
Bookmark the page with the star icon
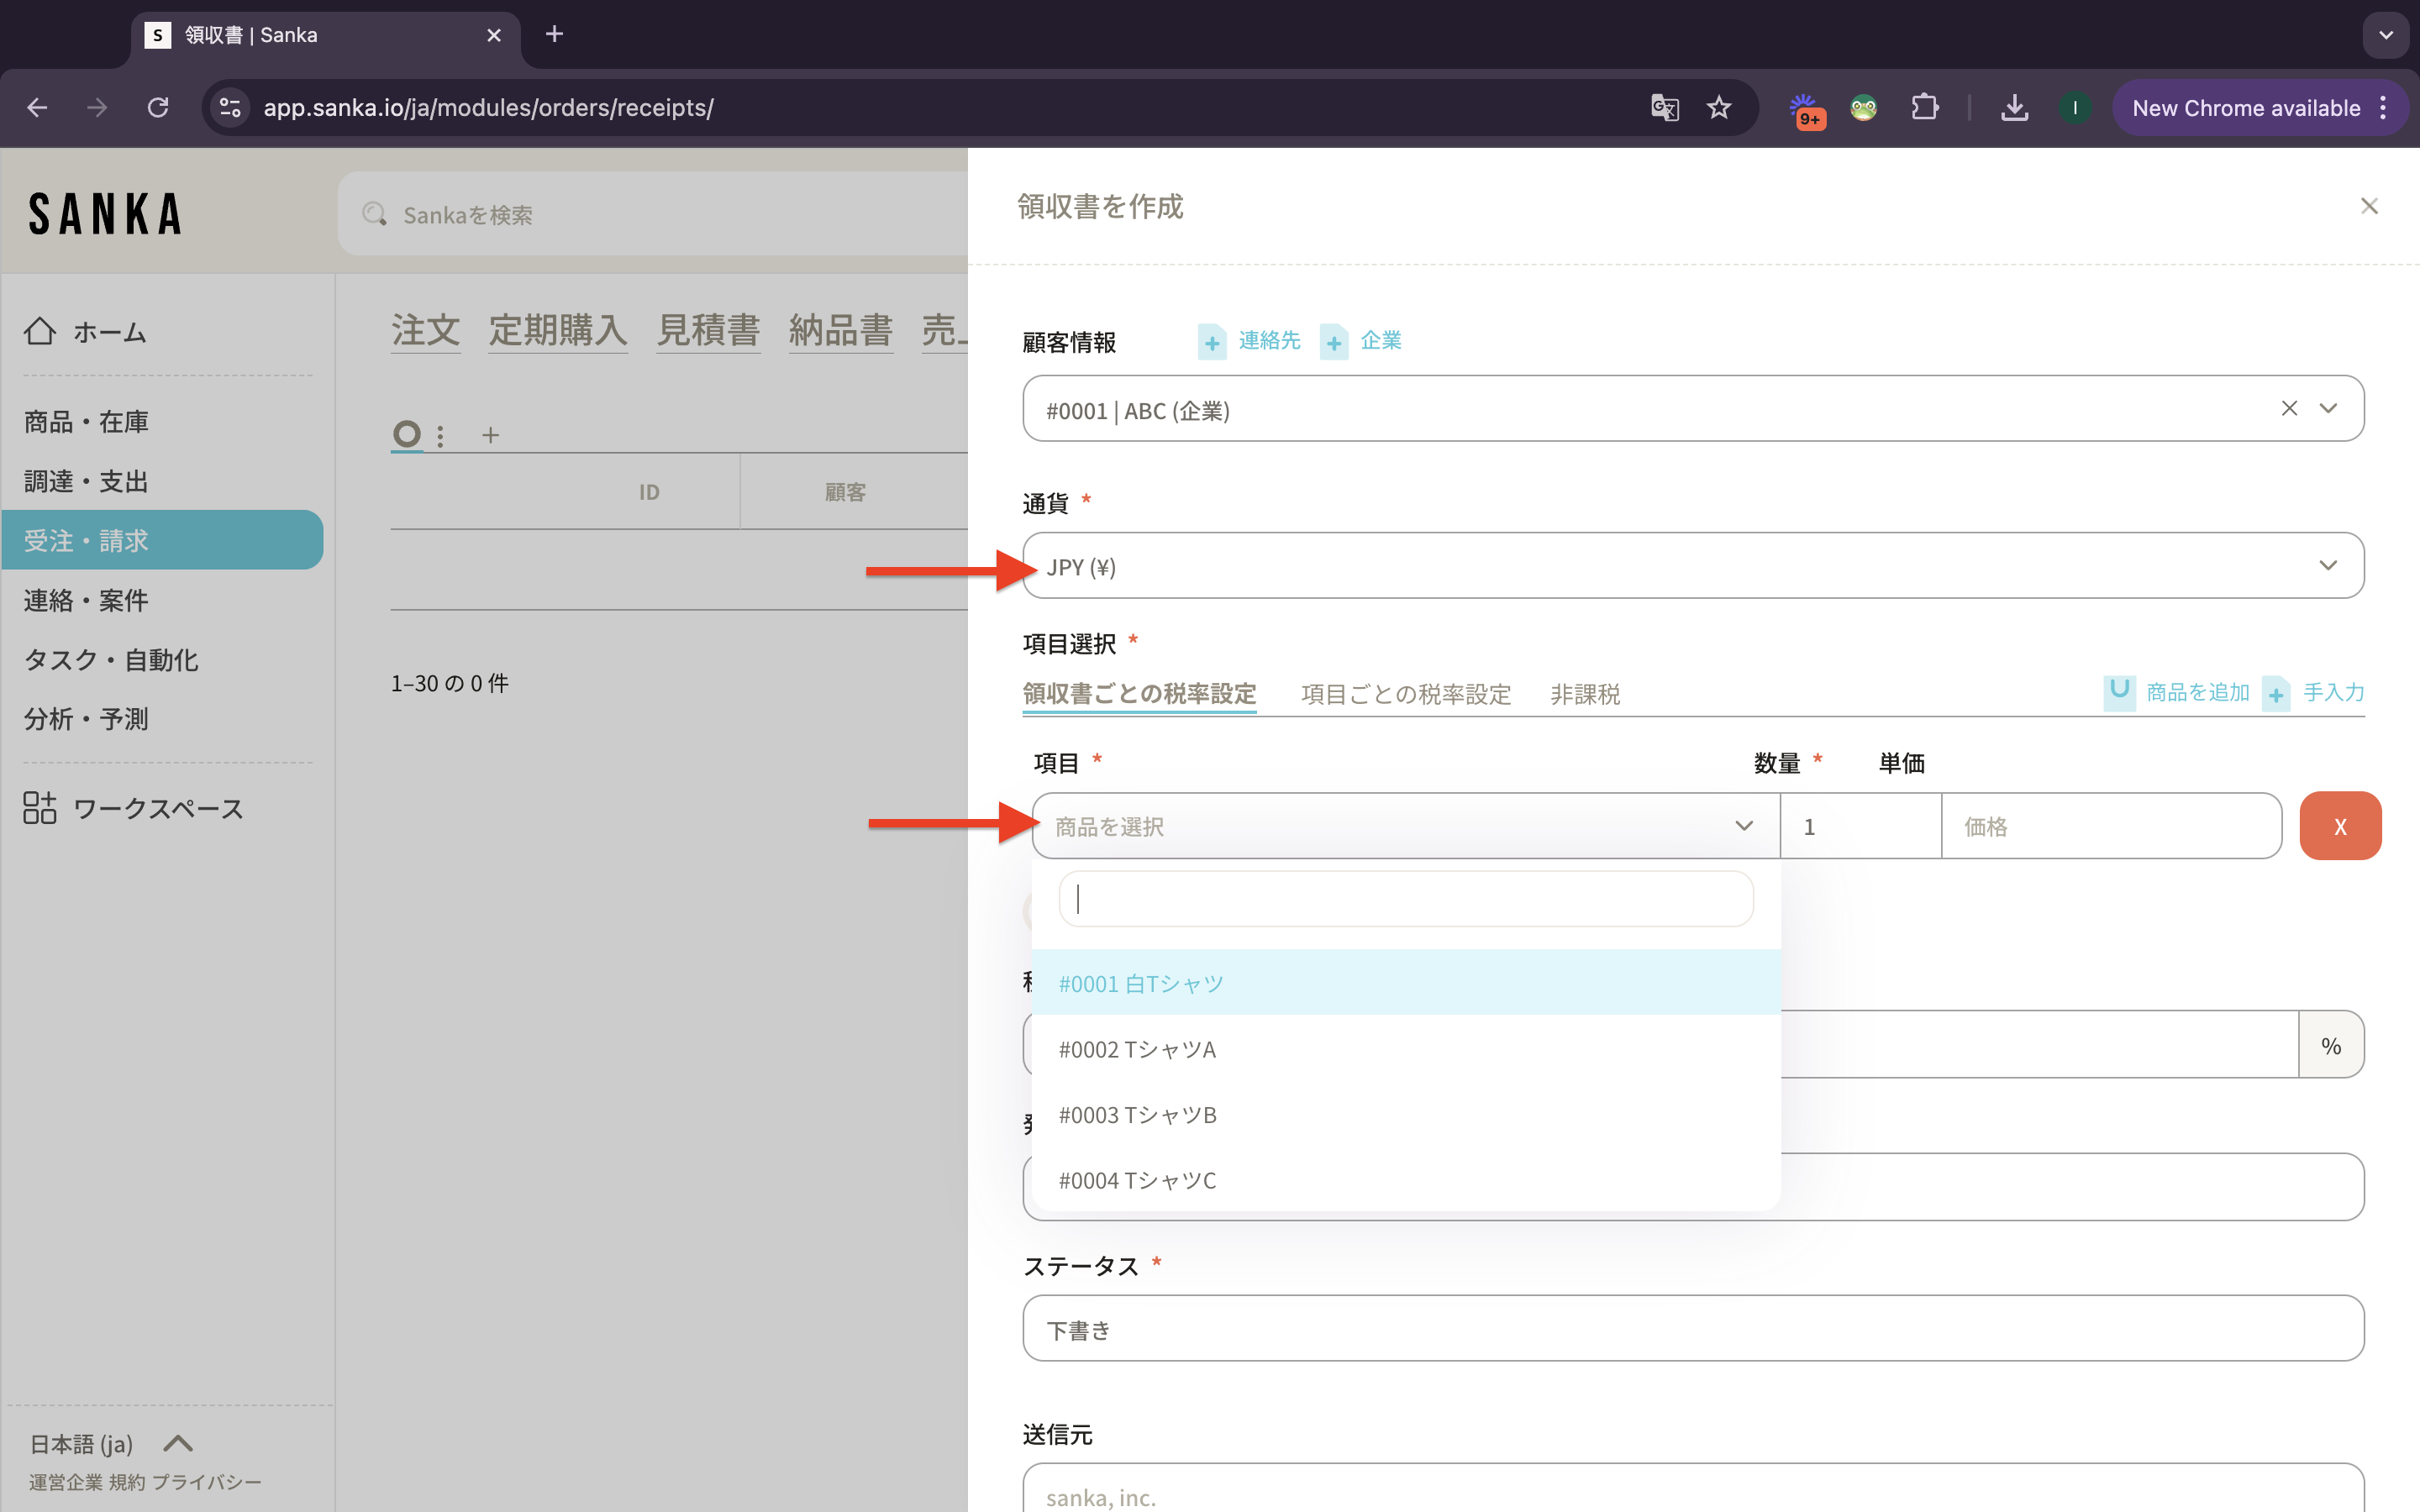pos(1719,108)
